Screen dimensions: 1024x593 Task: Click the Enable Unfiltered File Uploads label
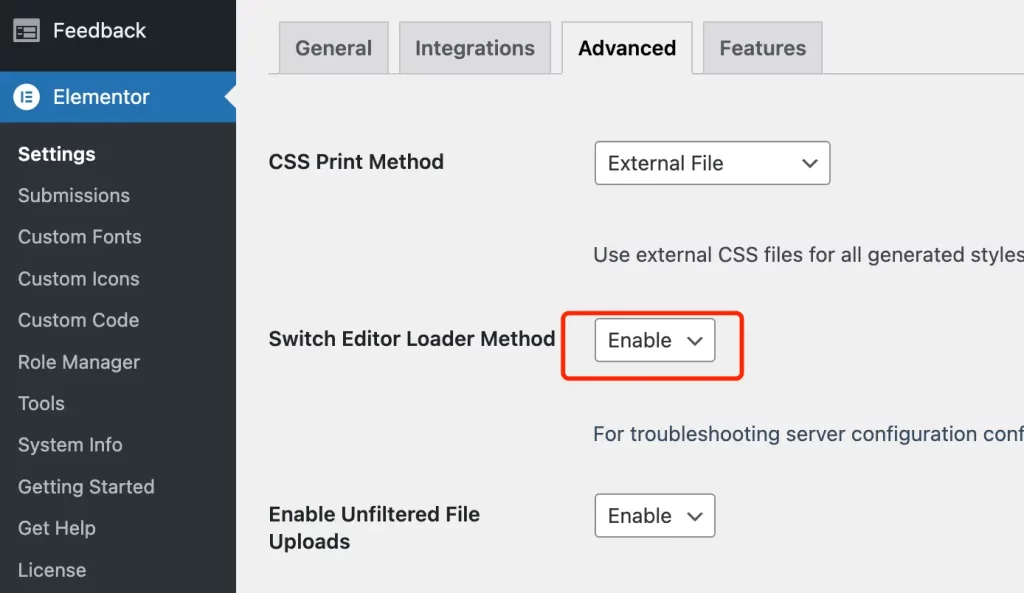tap(374, 528)
